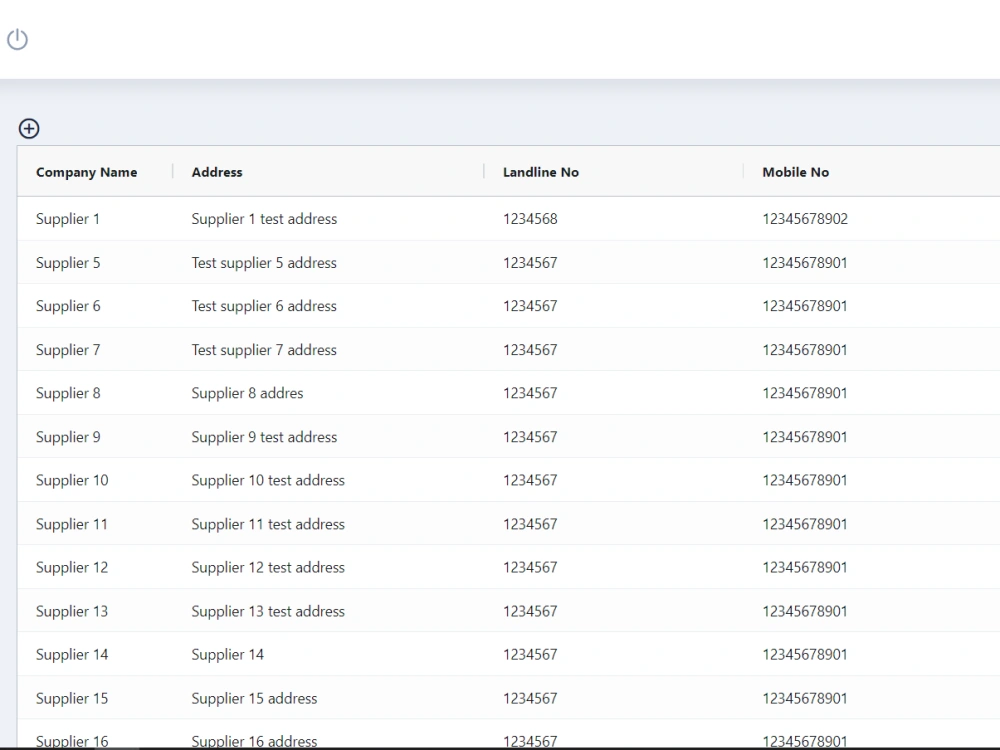
Task: Select the Supplier 9 company name cell
Action: click(68, 438)
